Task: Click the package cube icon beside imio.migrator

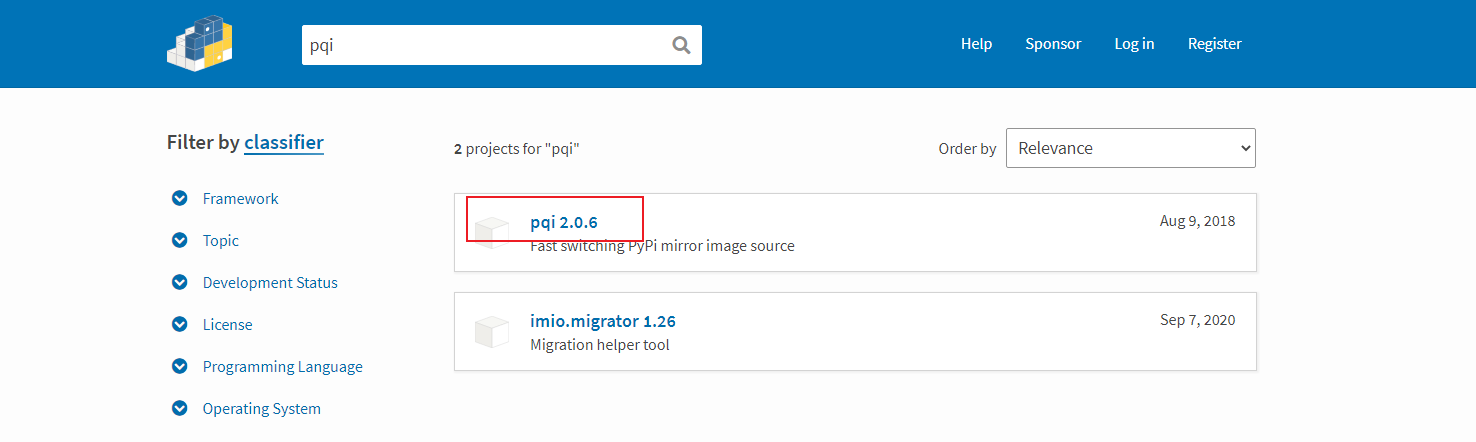Action: tap(492, 332)
